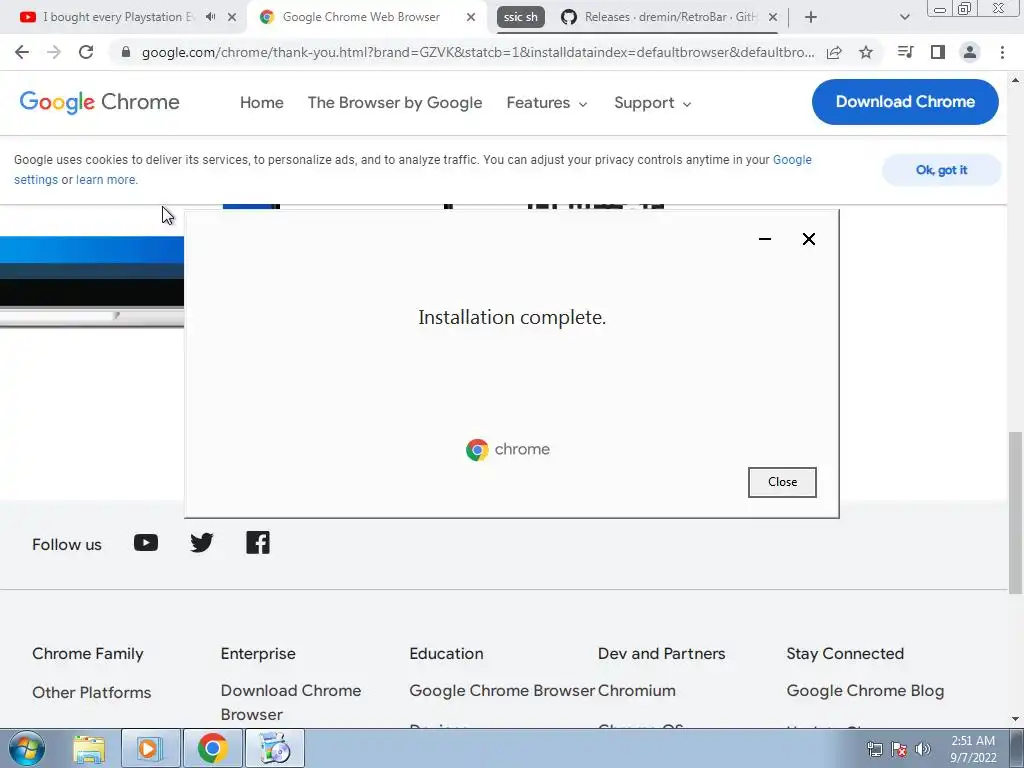Screen dimensions: 1024x768
Task: Open the installer disc icon in the taskbar
Action: pos(275,748)
